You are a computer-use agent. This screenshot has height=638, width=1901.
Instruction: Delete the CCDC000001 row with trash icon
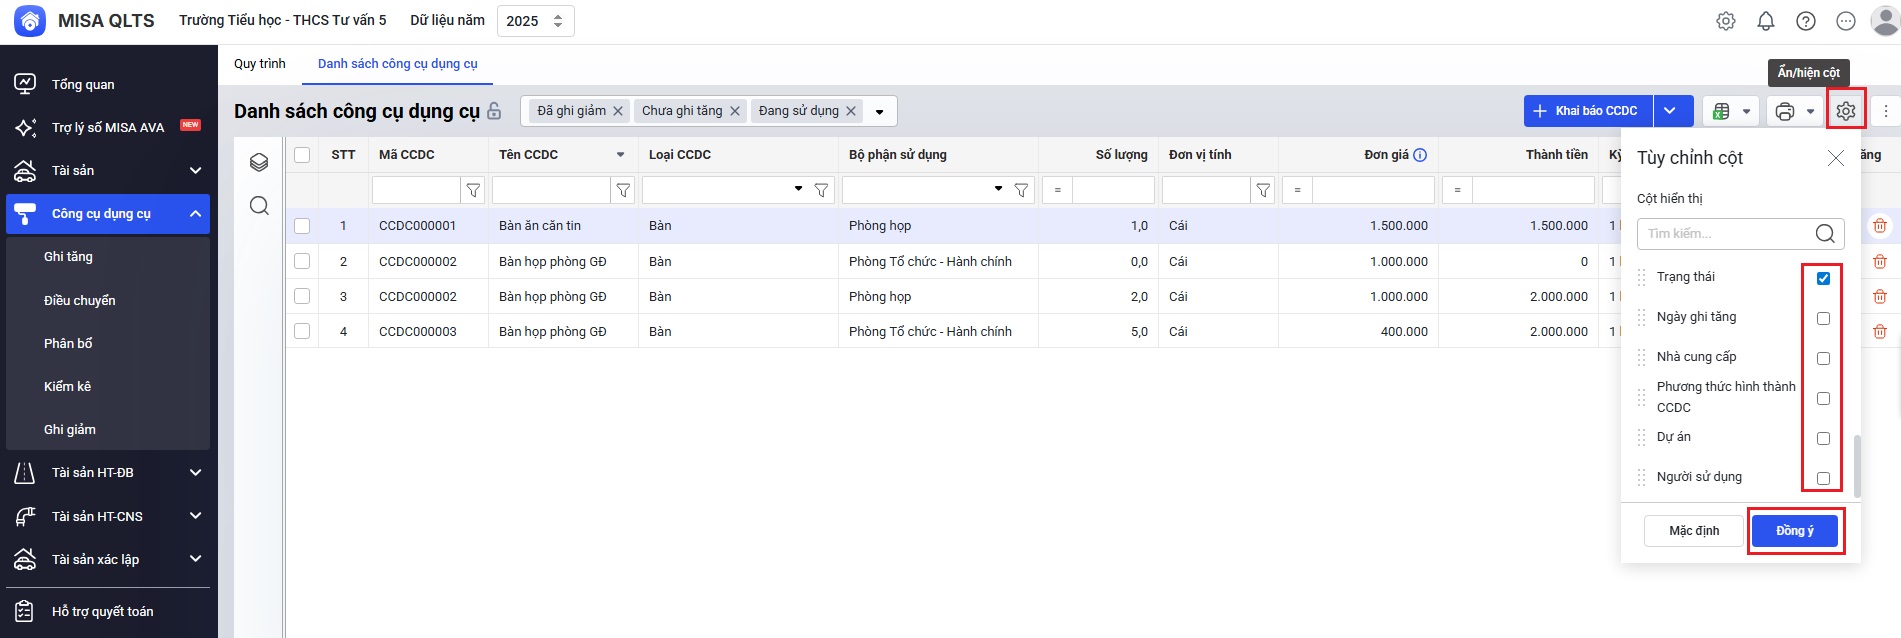point(1880,226)
